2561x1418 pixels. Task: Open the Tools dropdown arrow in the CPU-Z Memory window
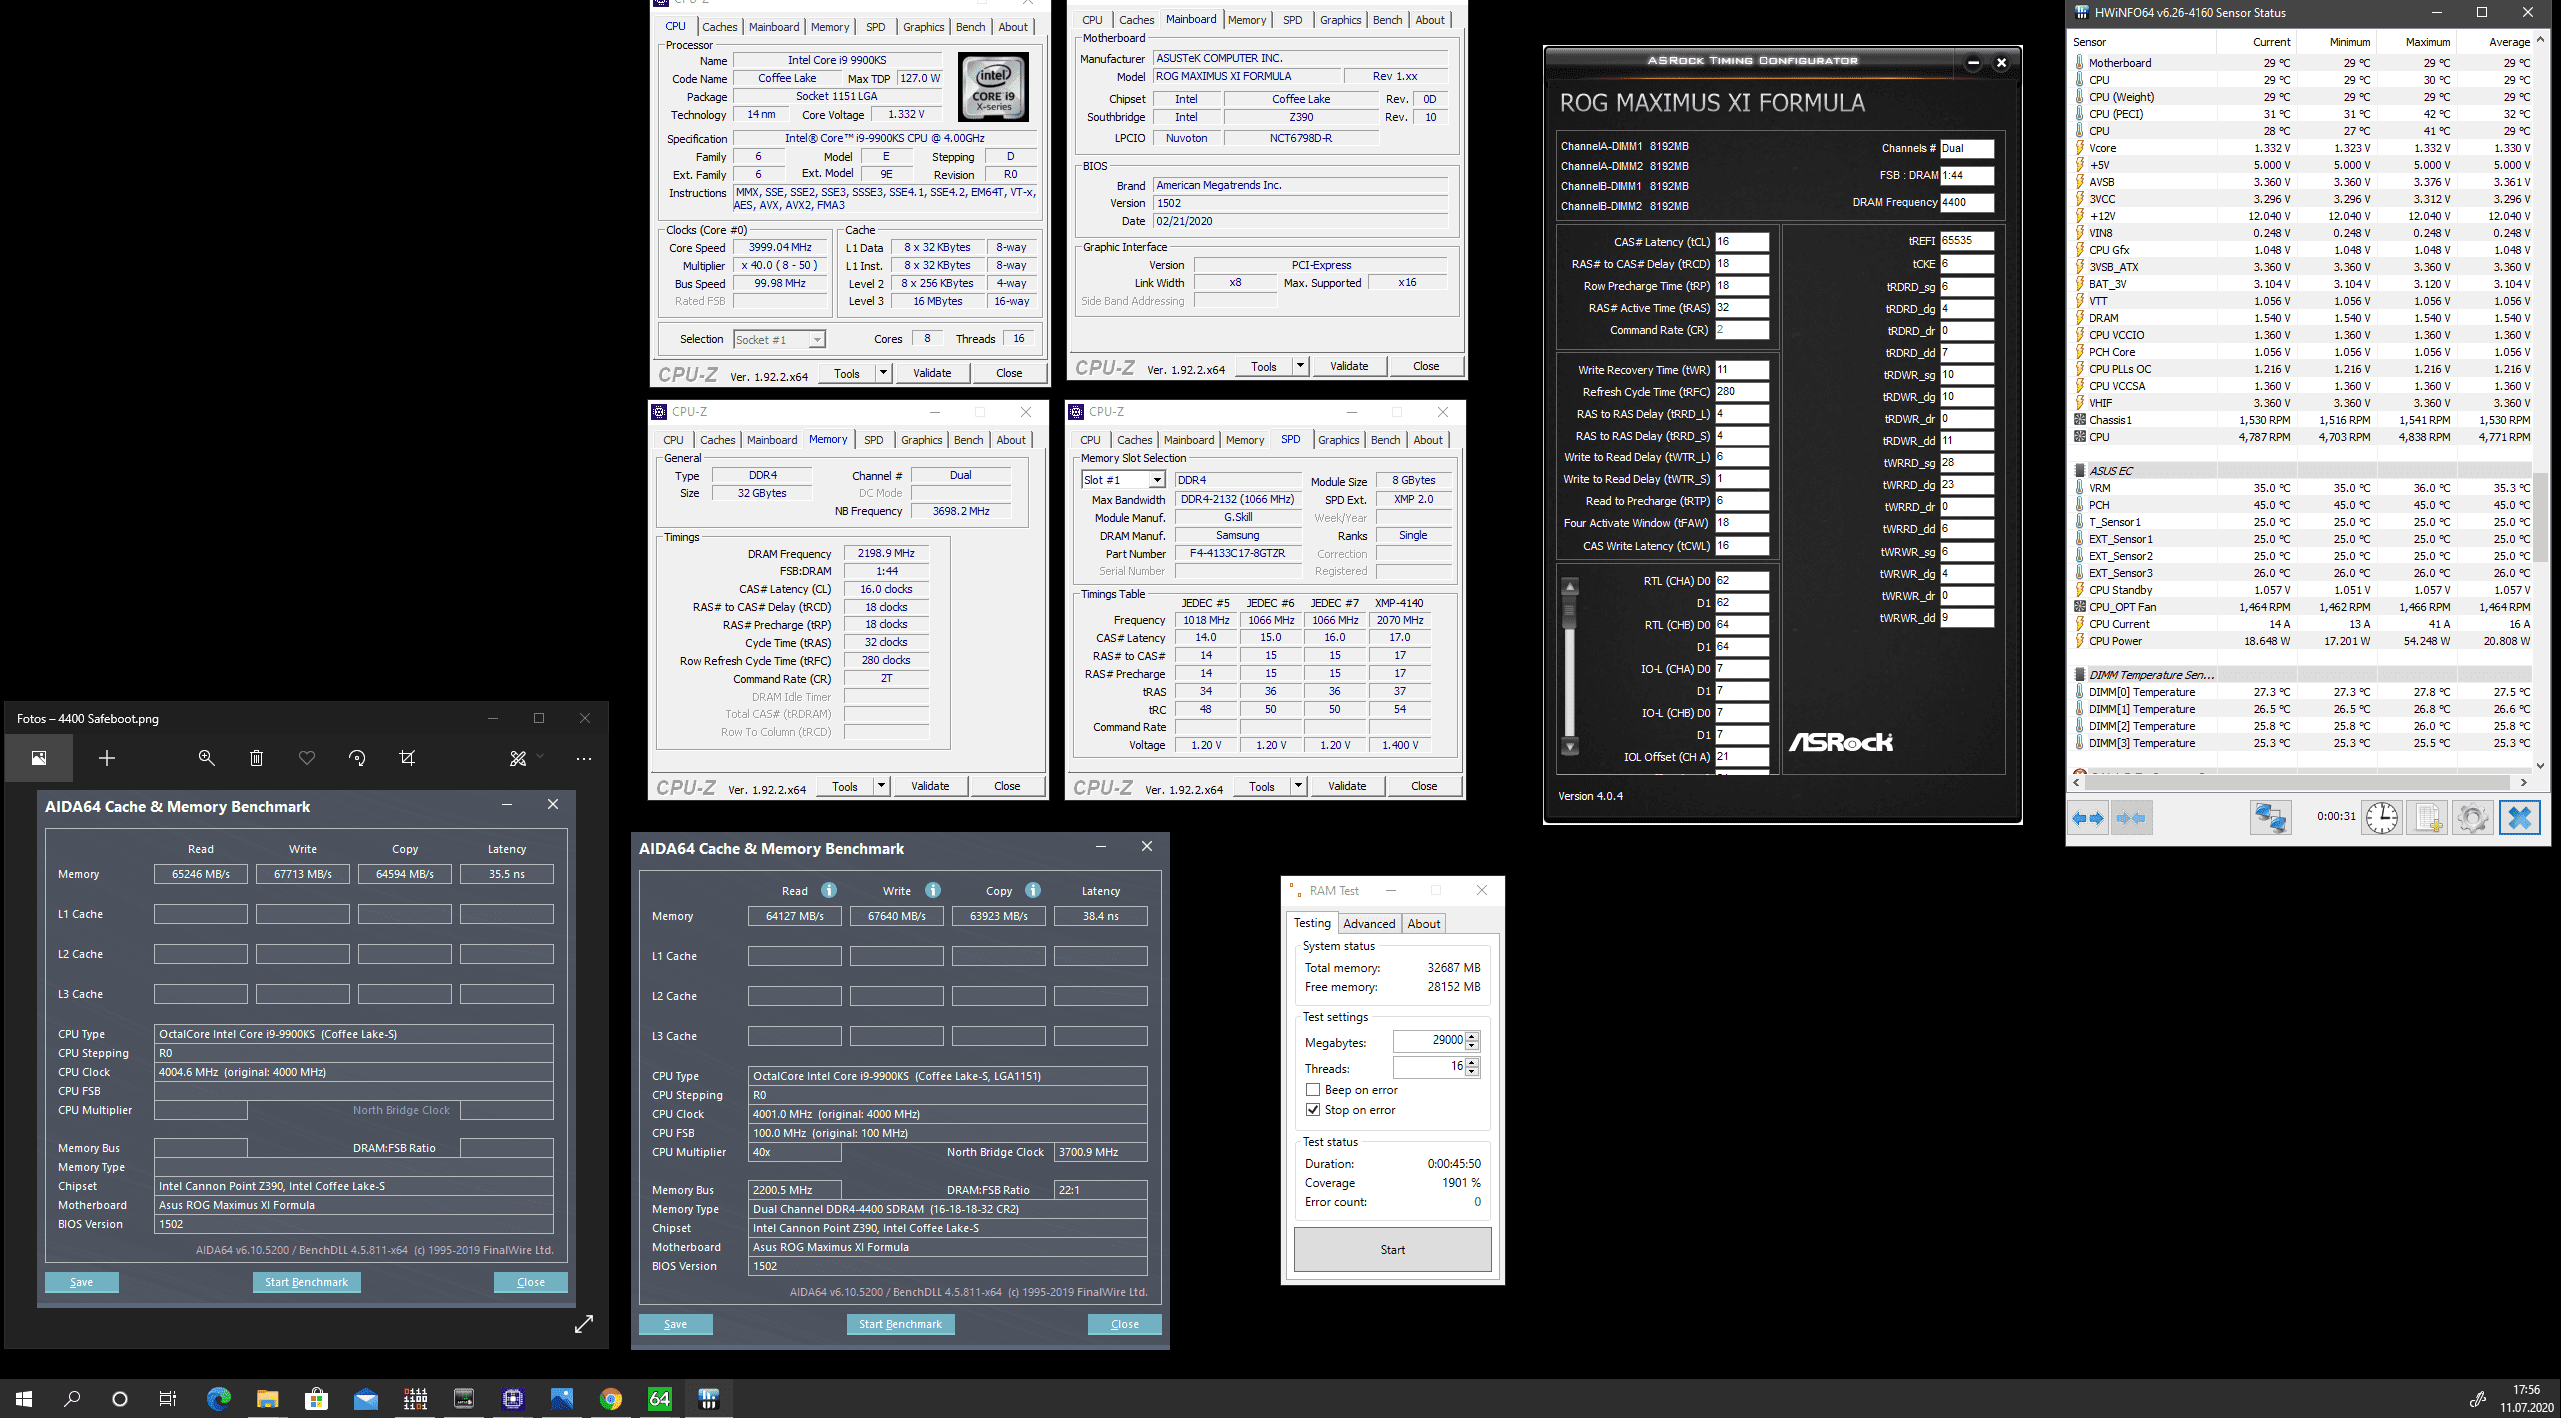[881, 786]
